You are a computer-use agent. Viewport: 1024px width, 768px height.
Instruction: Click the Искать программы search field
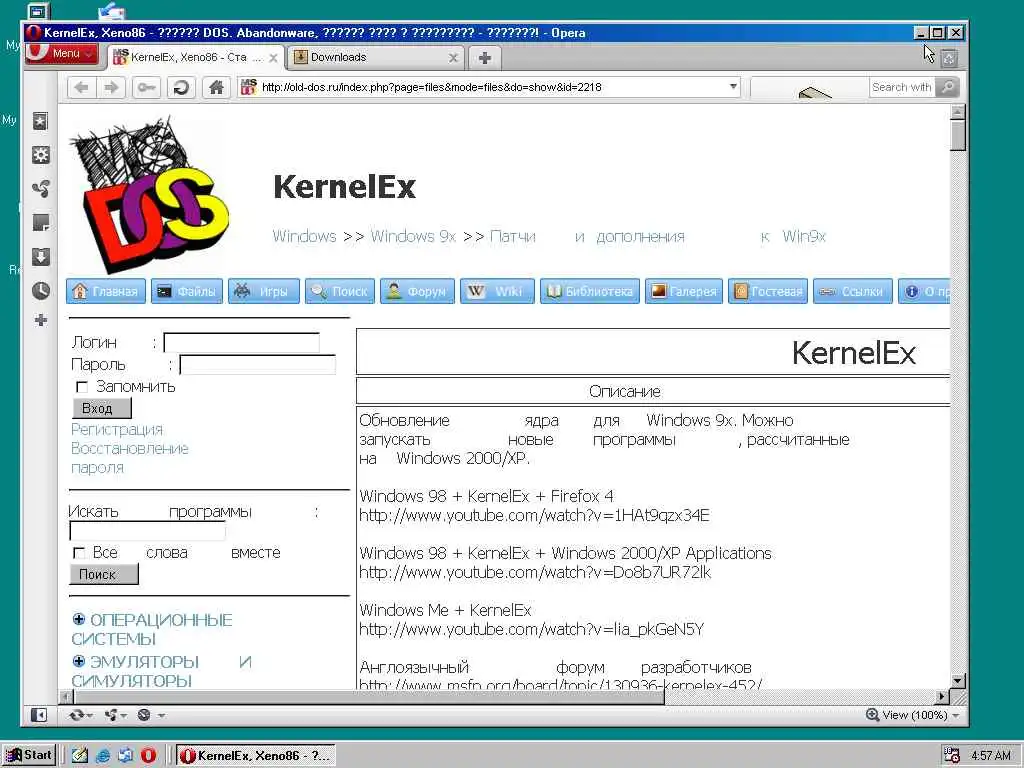point(148,532)
